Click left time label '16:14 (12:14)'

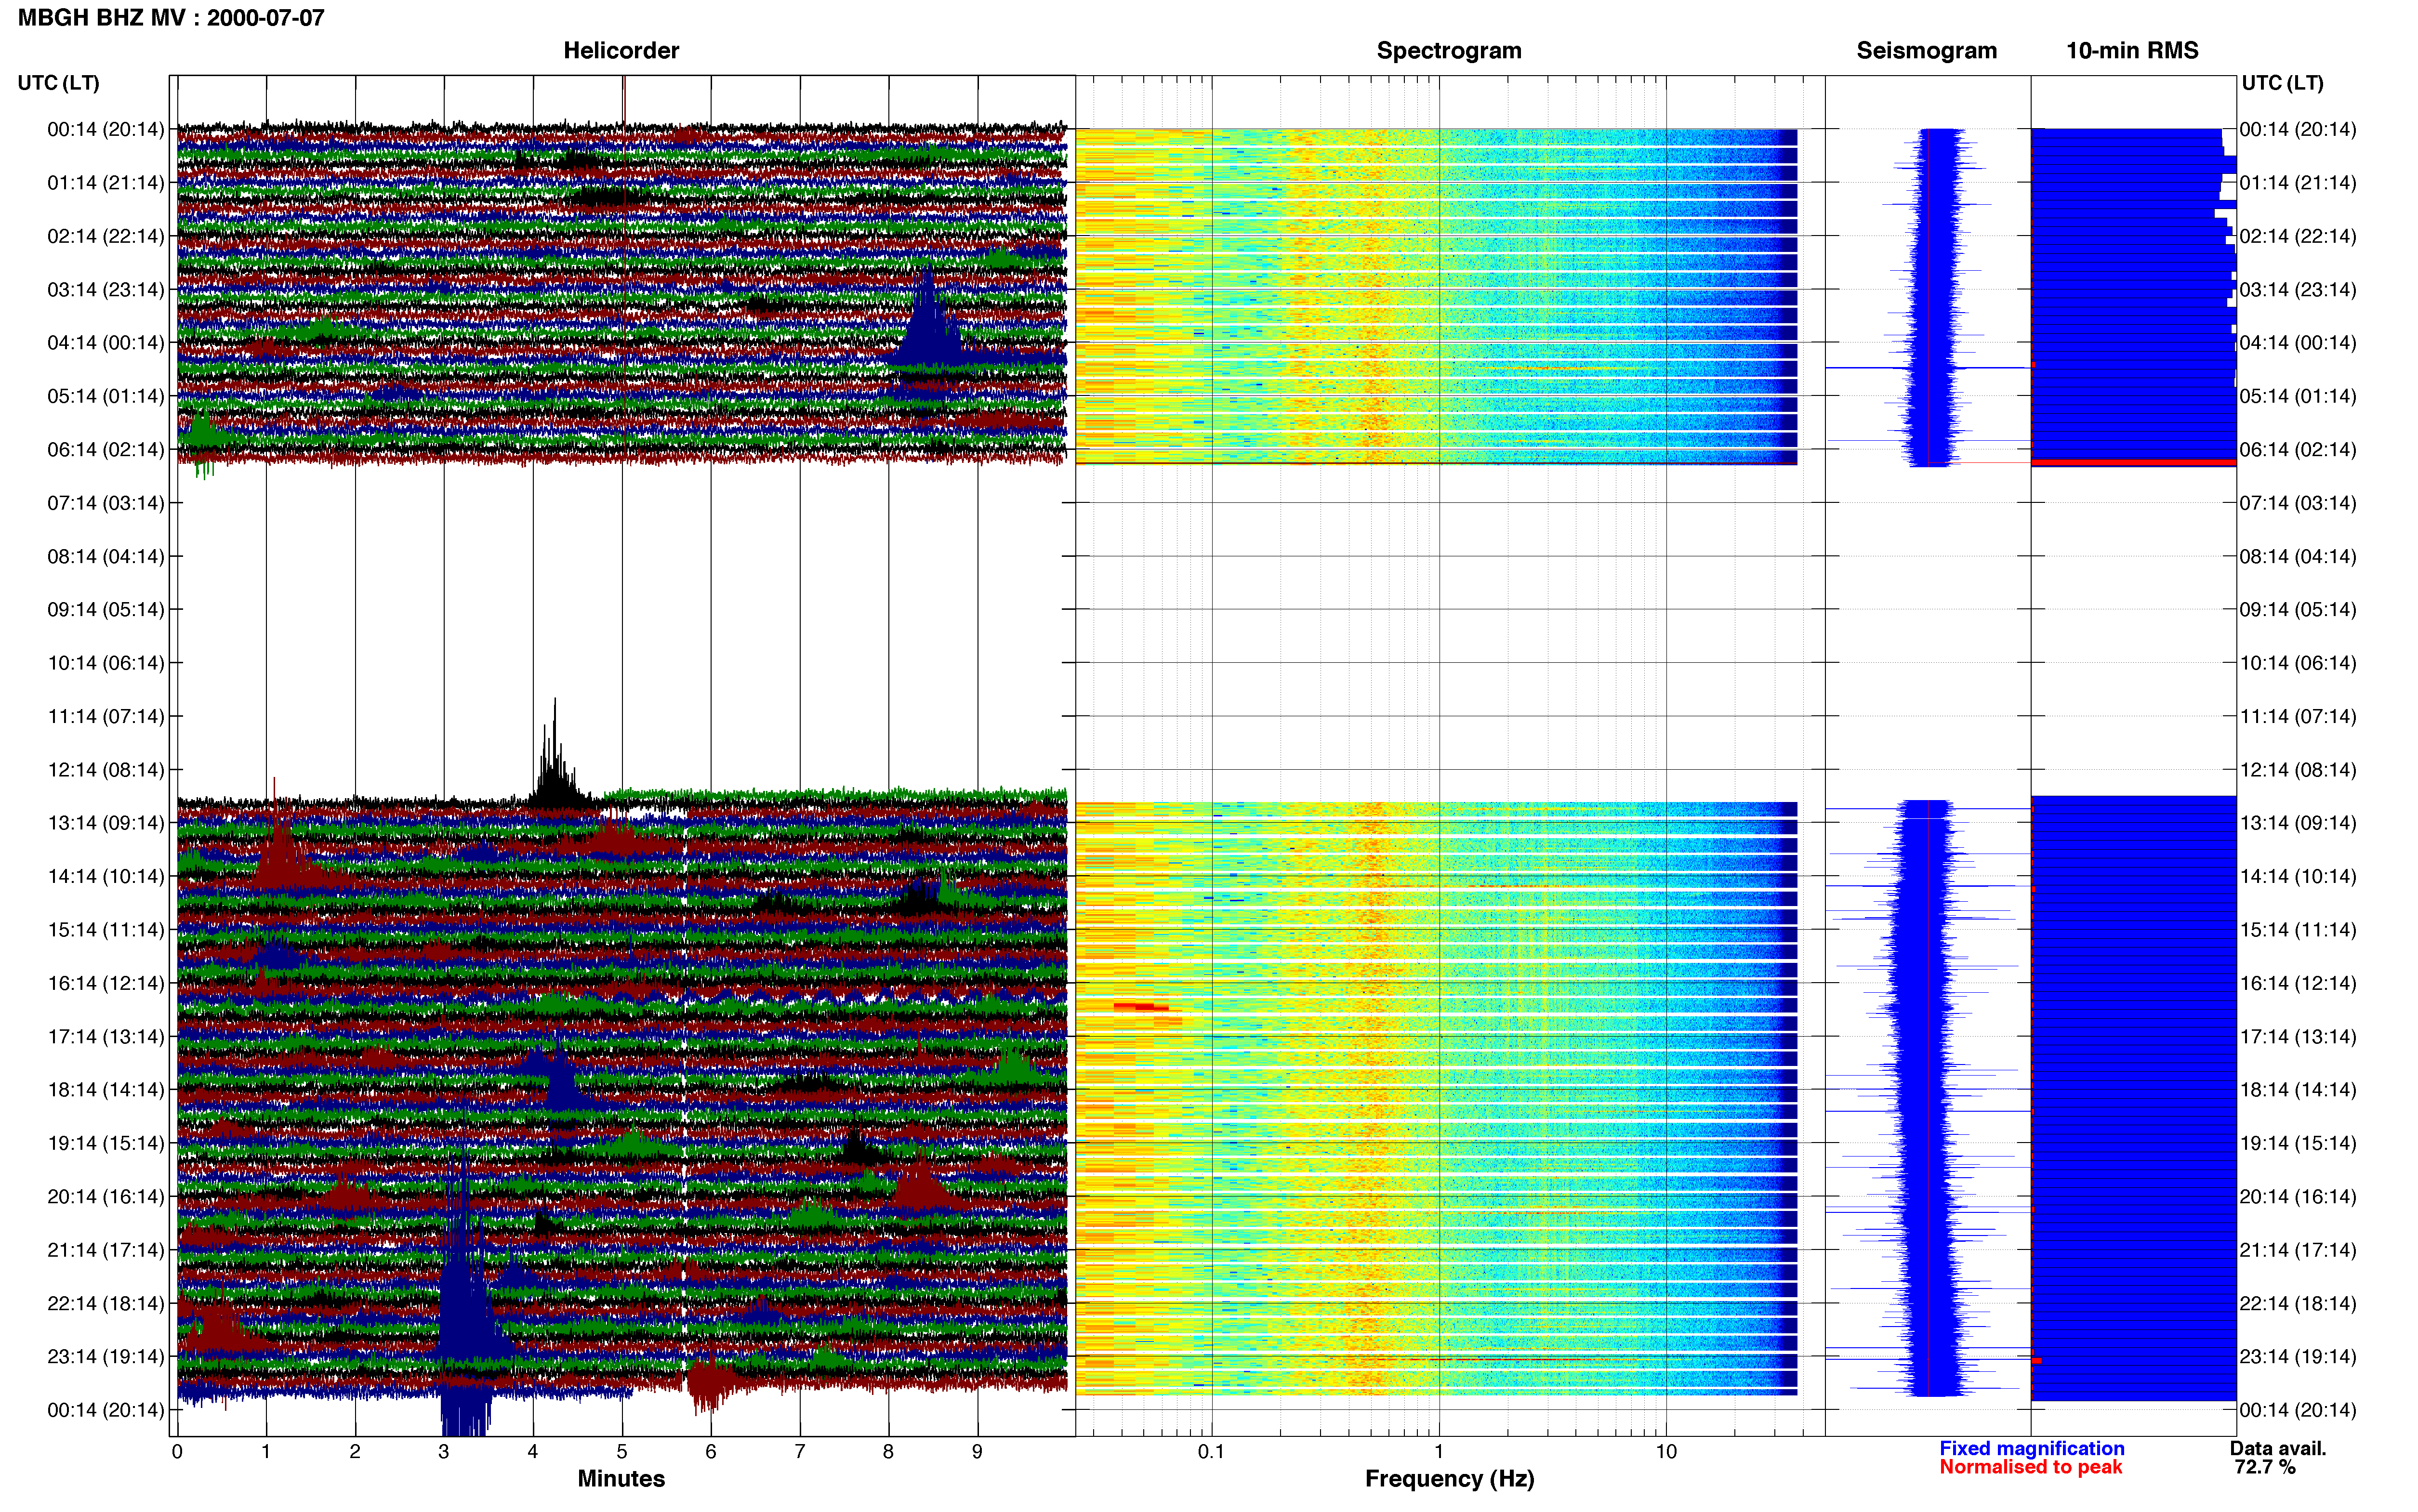point(106,983)
